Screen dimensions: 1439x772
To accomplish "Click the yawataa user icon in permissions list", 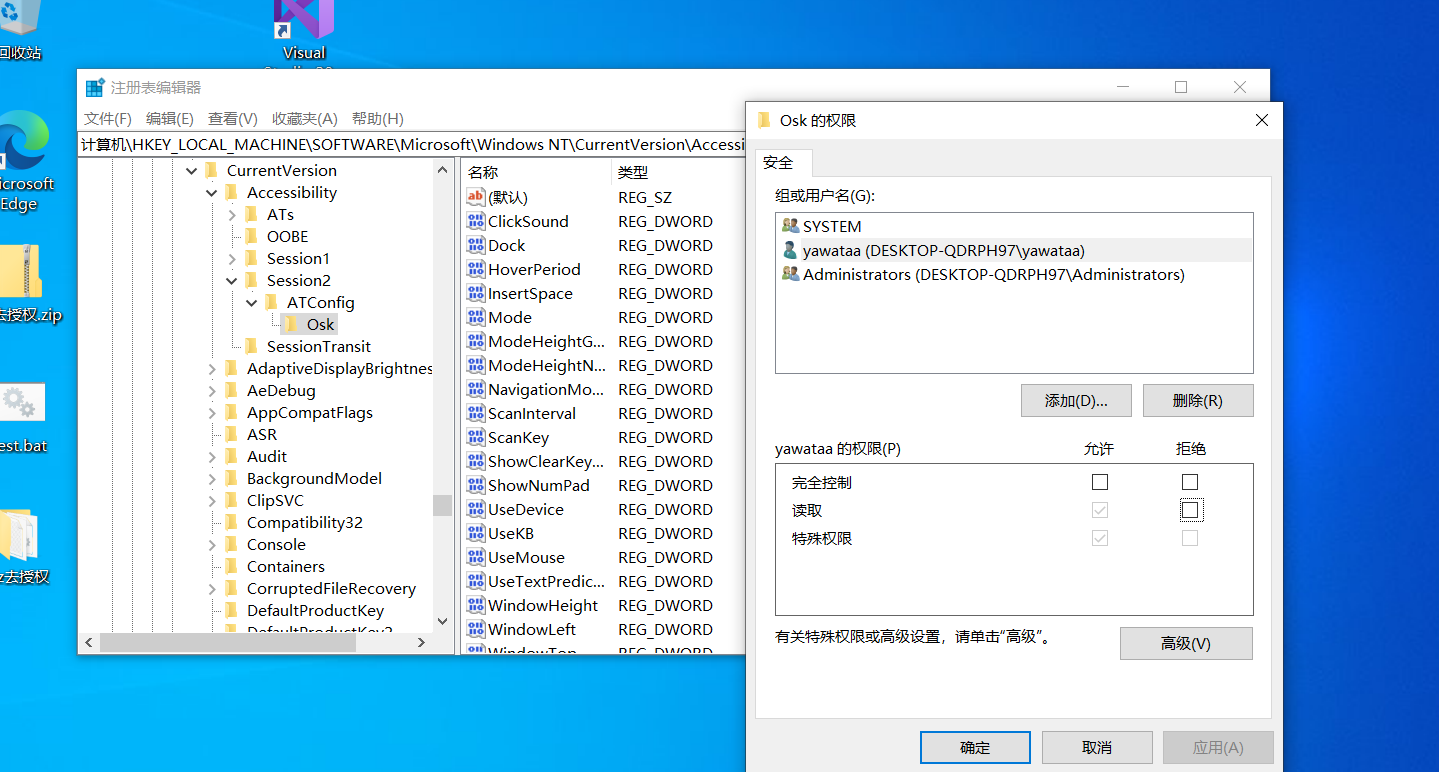I will [790, 250].
